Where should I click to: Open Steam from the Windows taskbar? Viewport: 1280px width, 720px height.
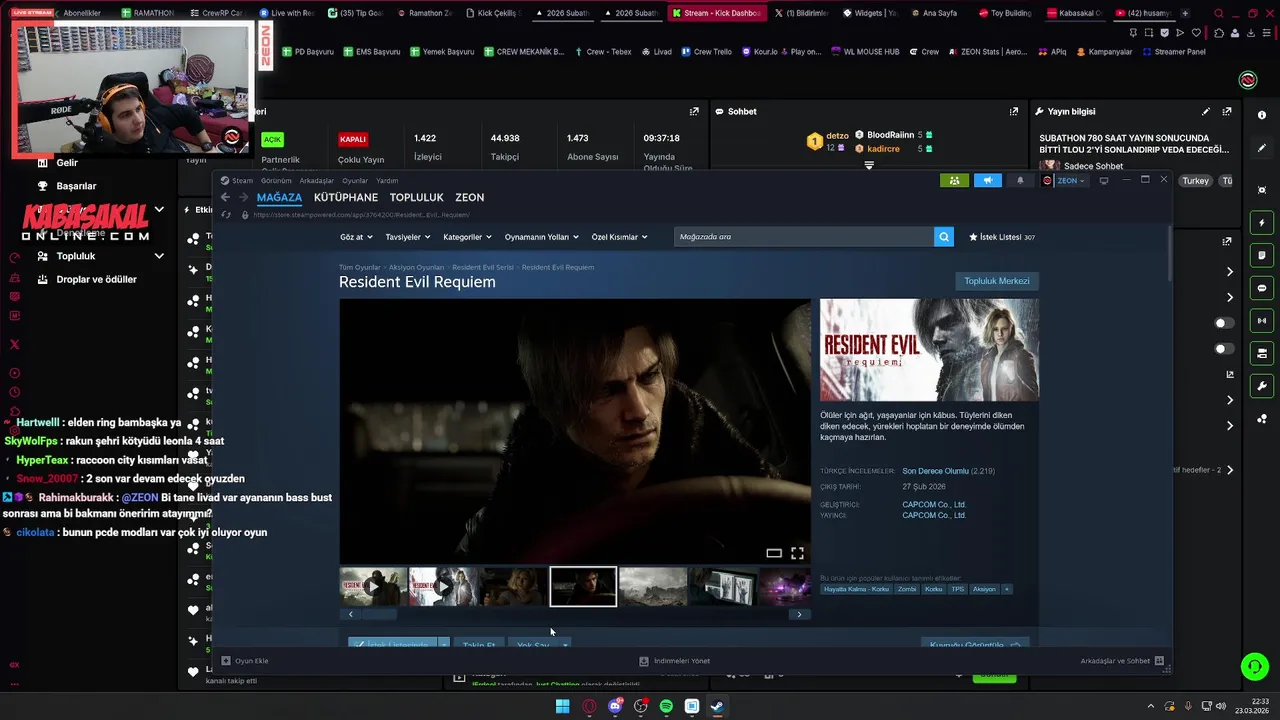[x=718, y=706]
